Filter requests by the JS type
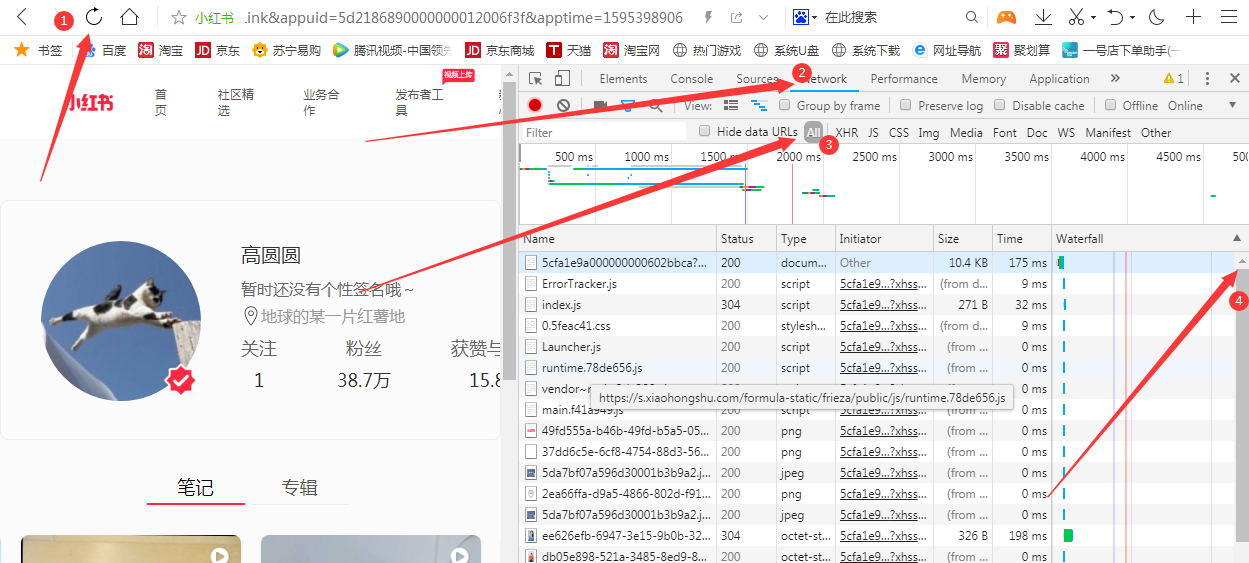This screenshot has width=1249, height=563. [873, 132]
